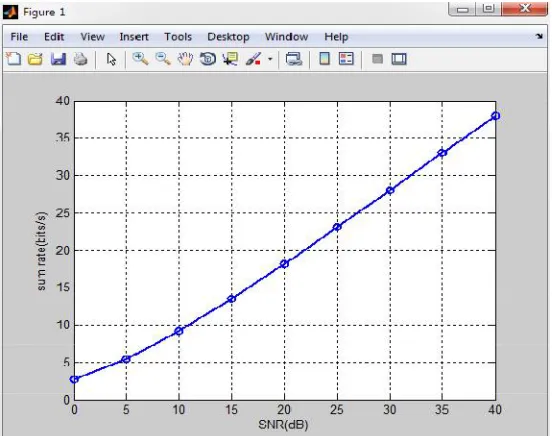Show plot tools and dock figure
The width and height of the screenshot is (552, 436).
coord(399,59)
